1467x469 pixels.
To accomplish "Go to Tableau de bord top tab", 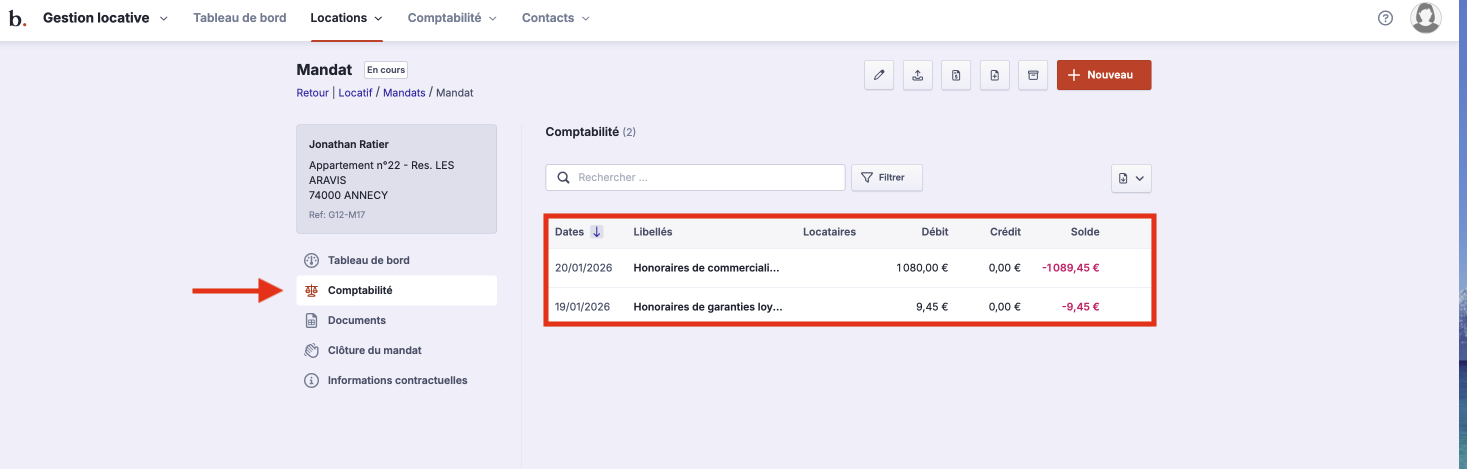I will coord(239,18).
